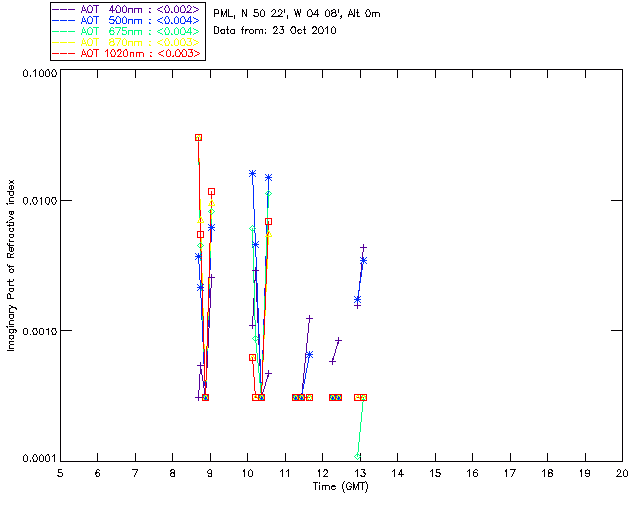
Task: Click the x-axis tick label 19
Action: (x=585, y=473)
